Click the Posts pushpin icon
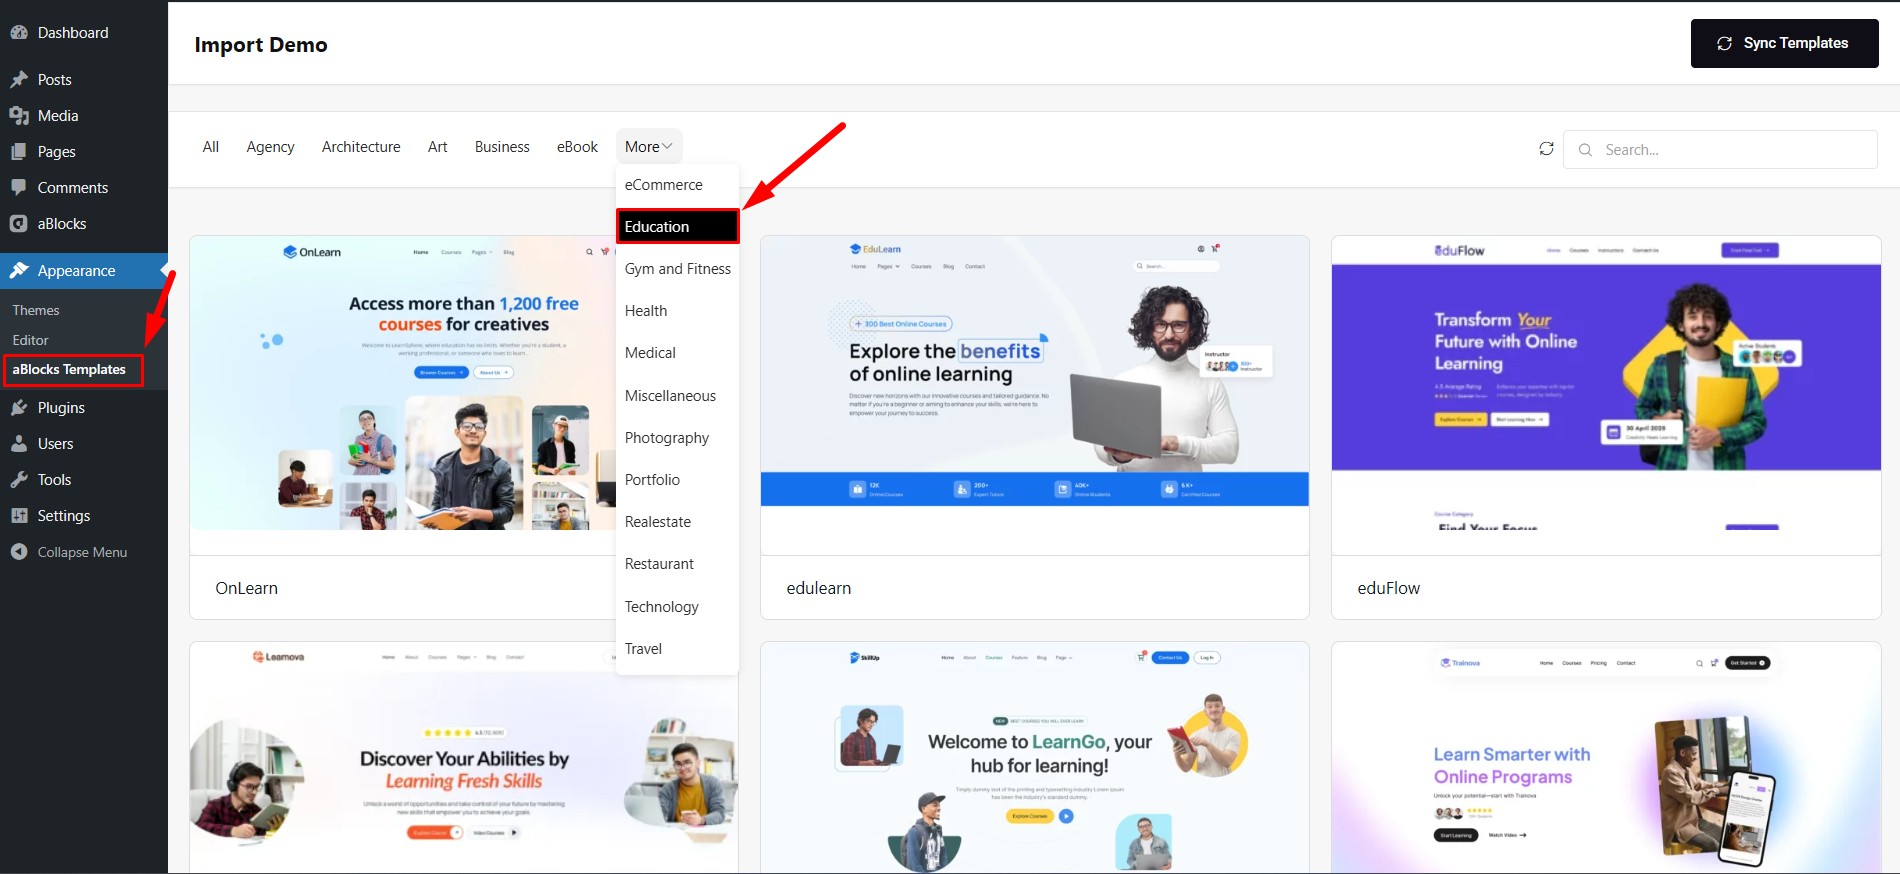1900x874 pixels. pyautogui.click(x=19, y=80)
